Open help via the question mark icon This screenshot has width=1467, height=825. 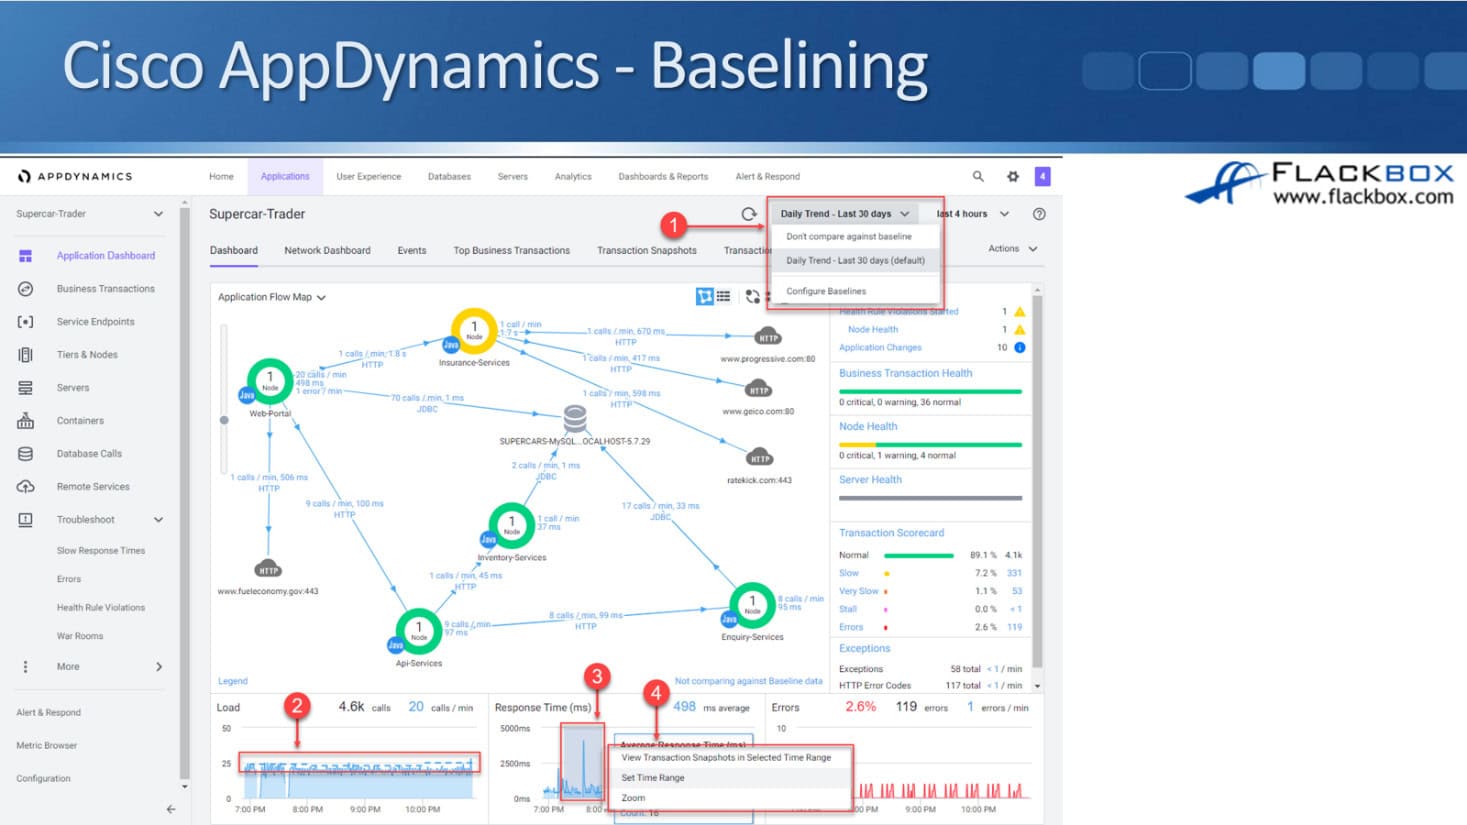1039,214
